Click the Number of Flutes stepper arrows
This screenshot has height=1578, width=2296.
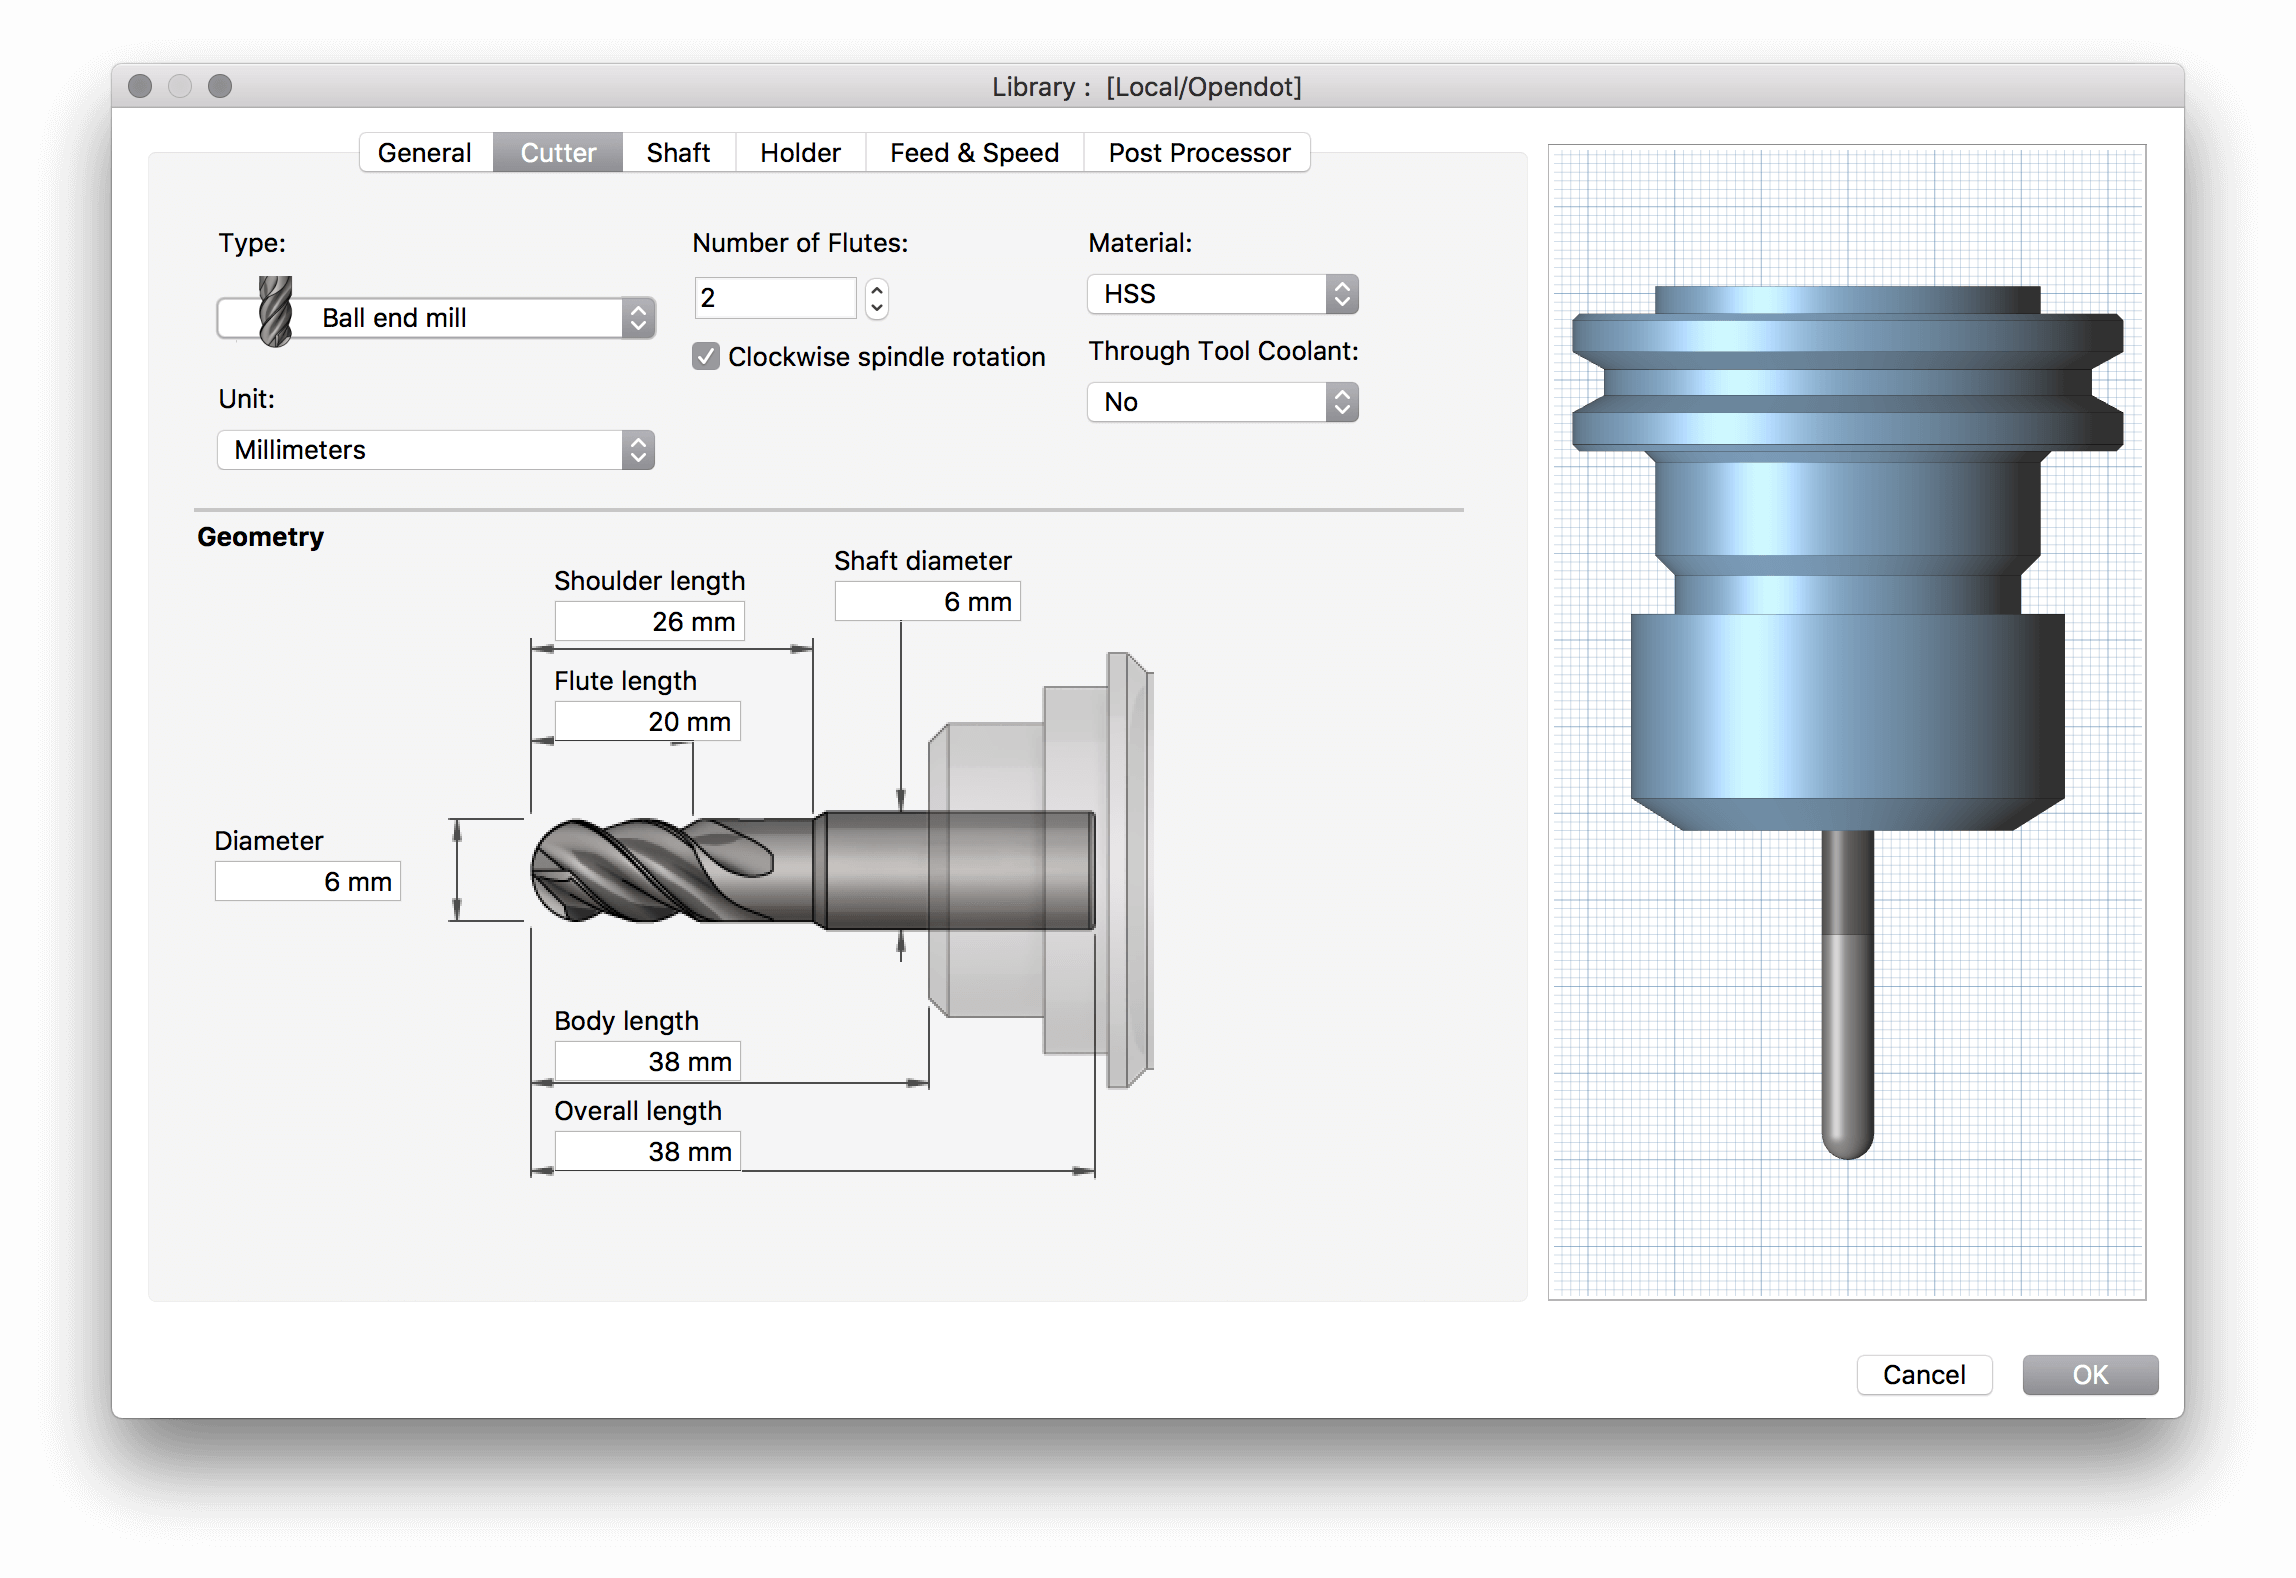tap(877, 298)
